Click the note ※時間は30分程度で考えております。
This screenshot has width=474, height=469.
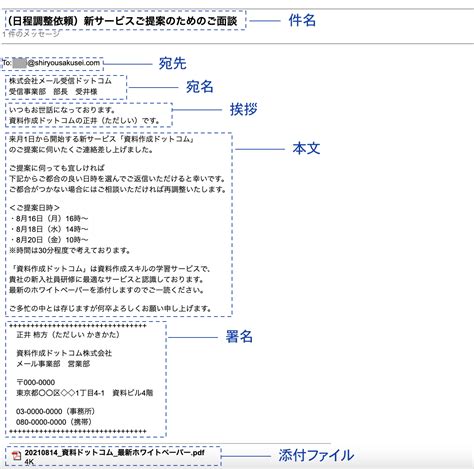click(70, 250)
